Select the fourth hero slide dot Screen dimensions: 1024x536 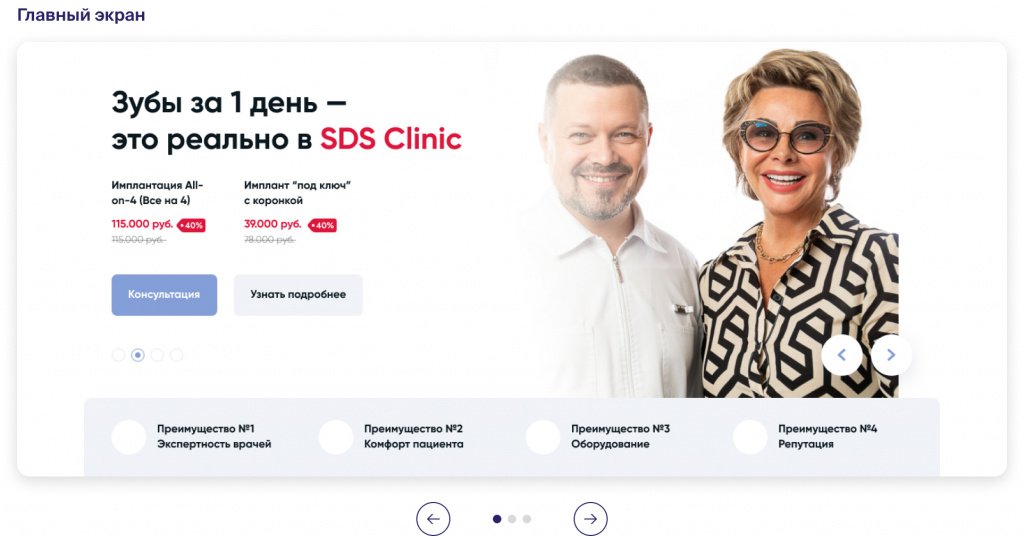pos(176,355)
